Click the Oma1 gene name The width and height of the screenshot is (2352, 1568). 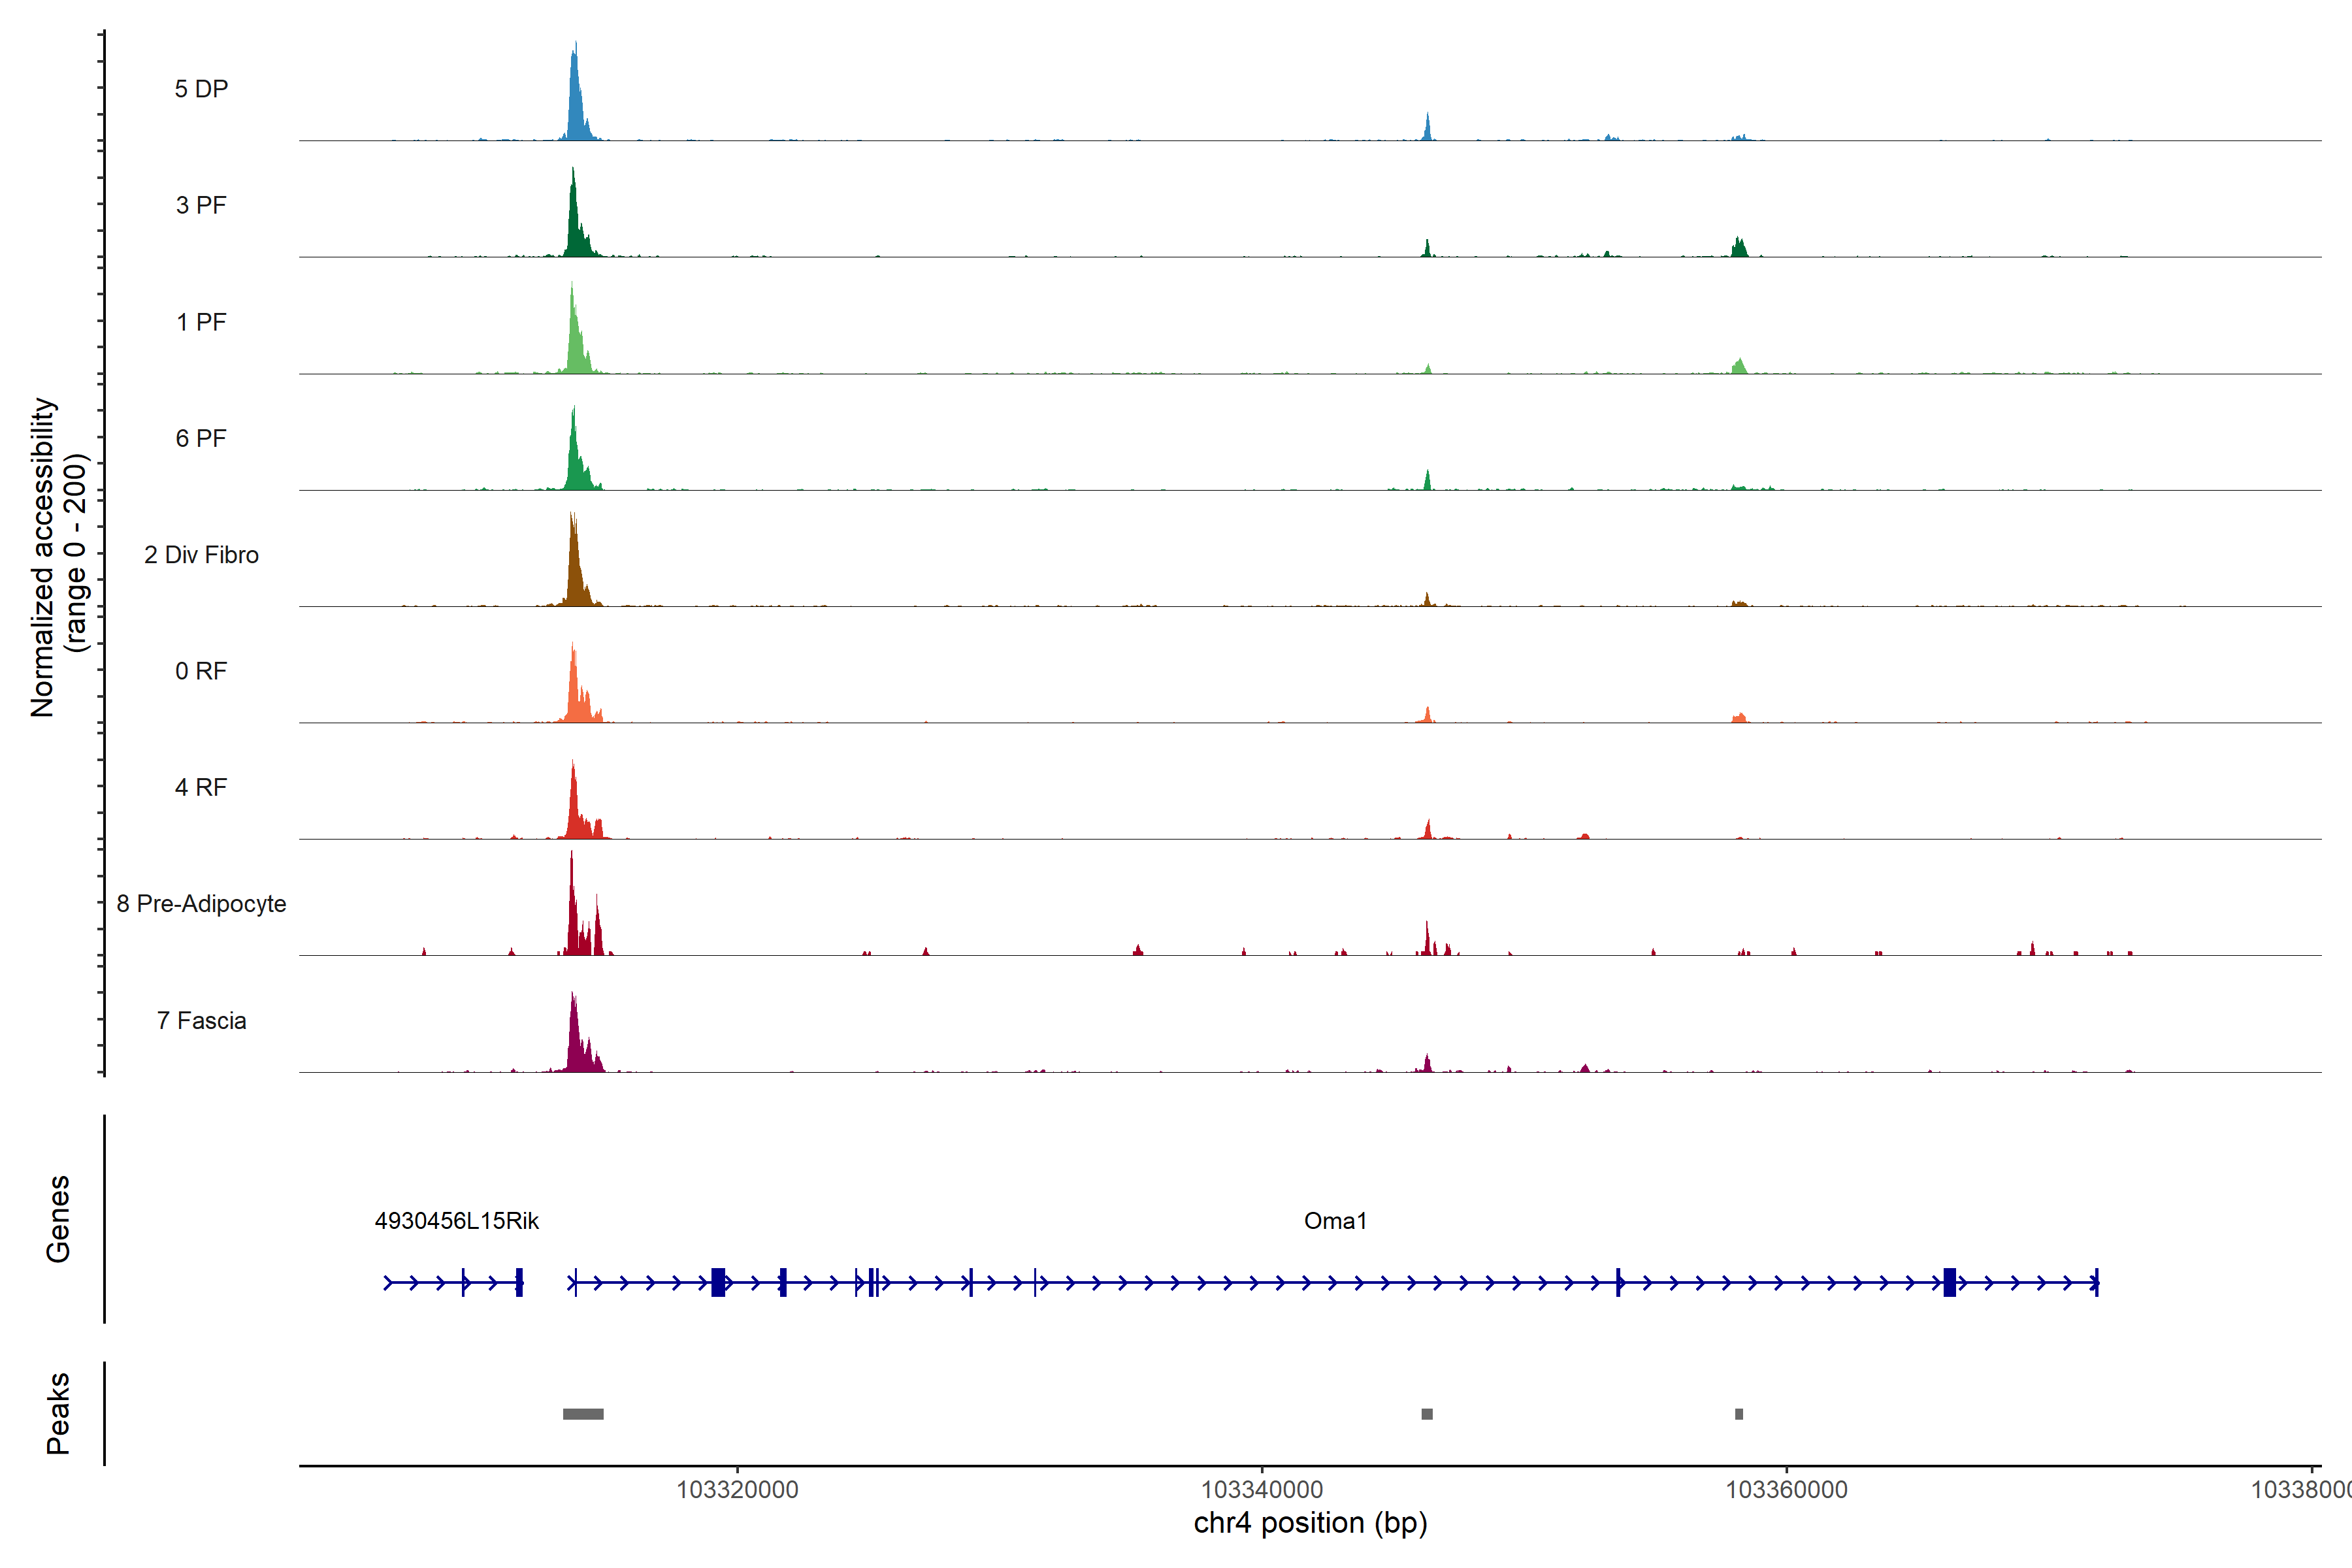coord(1335,1221)
